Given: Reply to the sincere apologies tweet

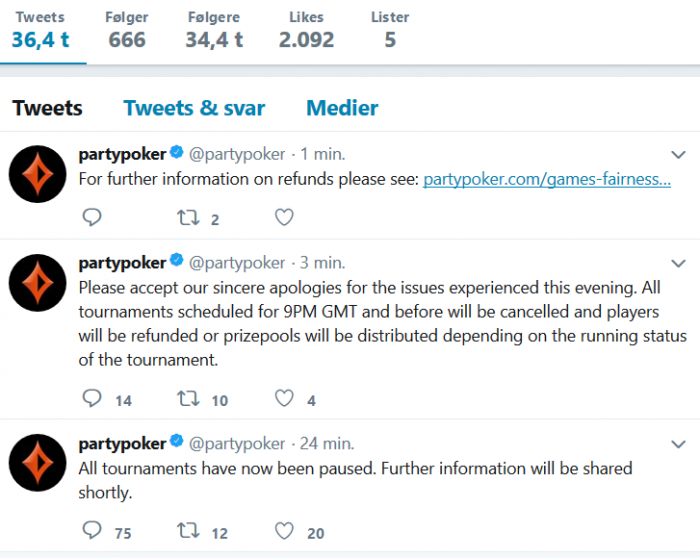Looking at the screenshot, I should coord(92,398).
